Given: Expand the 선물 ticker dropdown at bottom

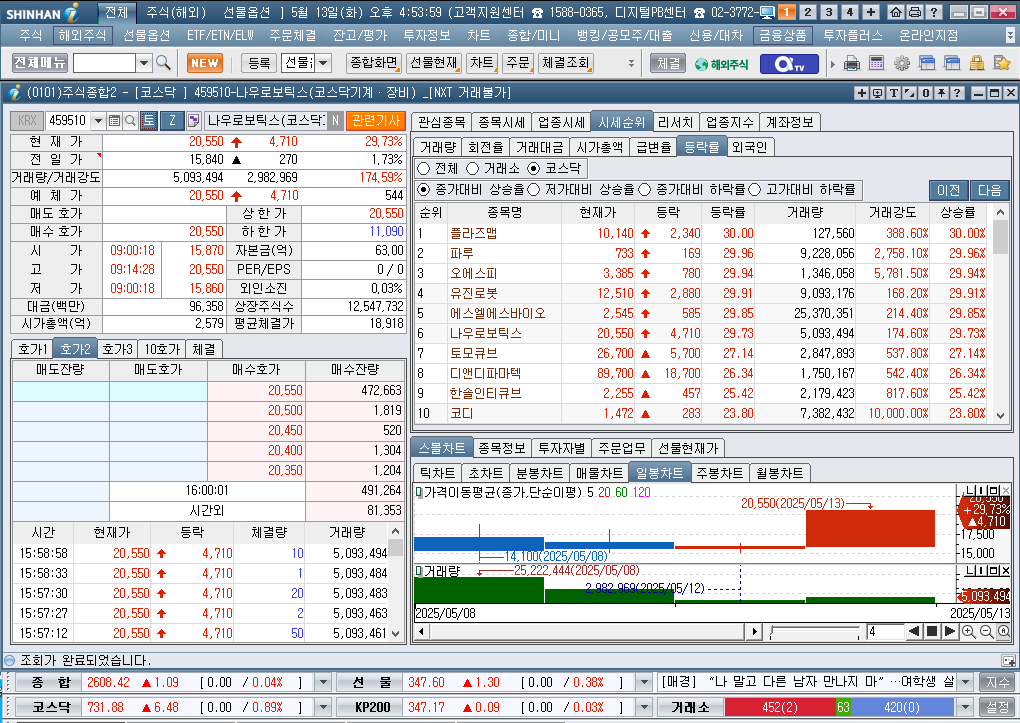Looking at the screenshot, I should 644,682.
